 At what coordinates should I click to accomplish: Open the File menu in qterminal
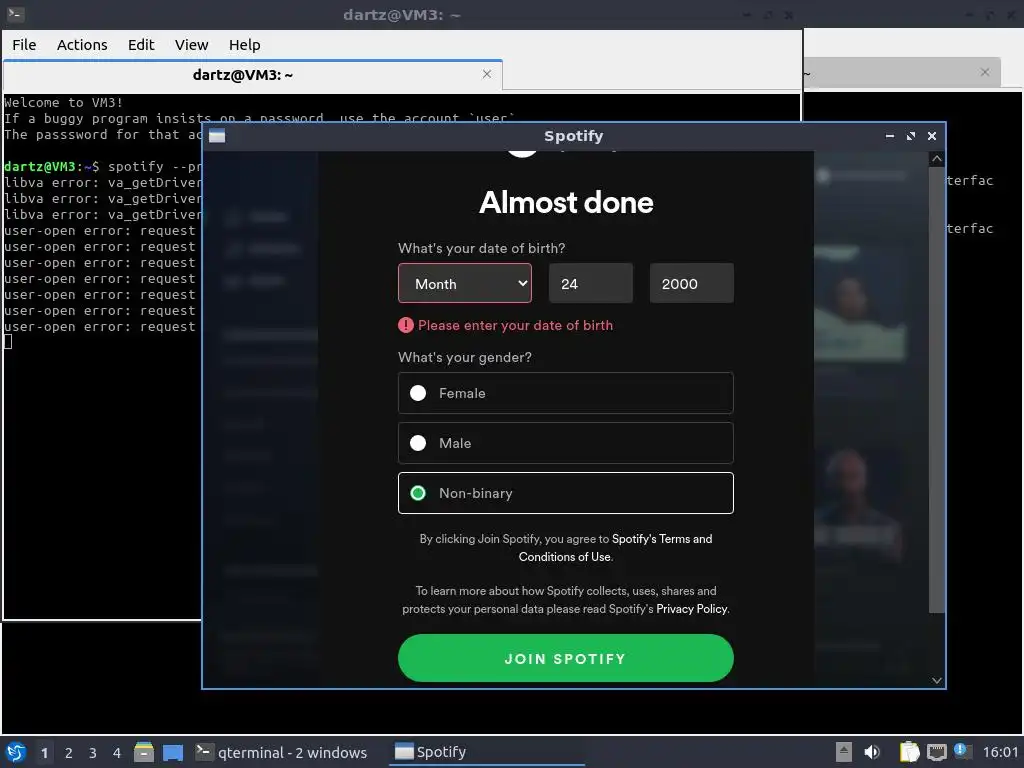click(24, 44)
